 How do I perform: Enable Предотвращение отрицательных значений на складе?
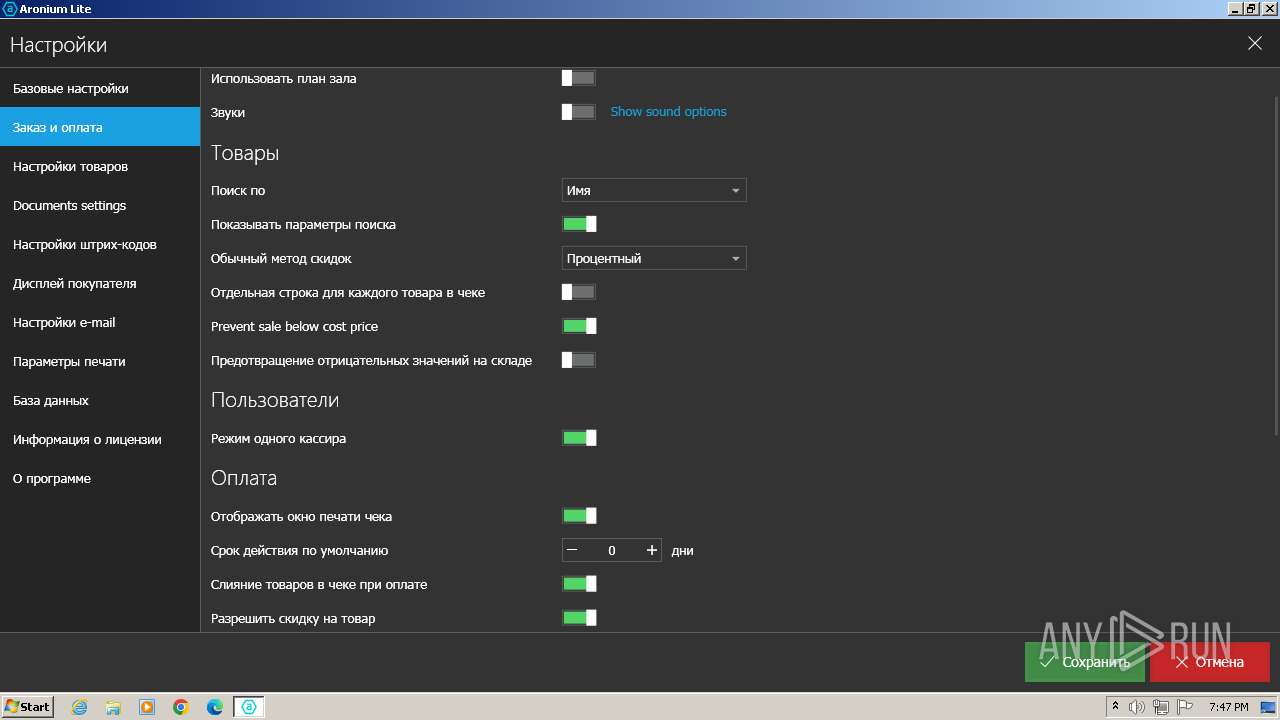point(579,360)
